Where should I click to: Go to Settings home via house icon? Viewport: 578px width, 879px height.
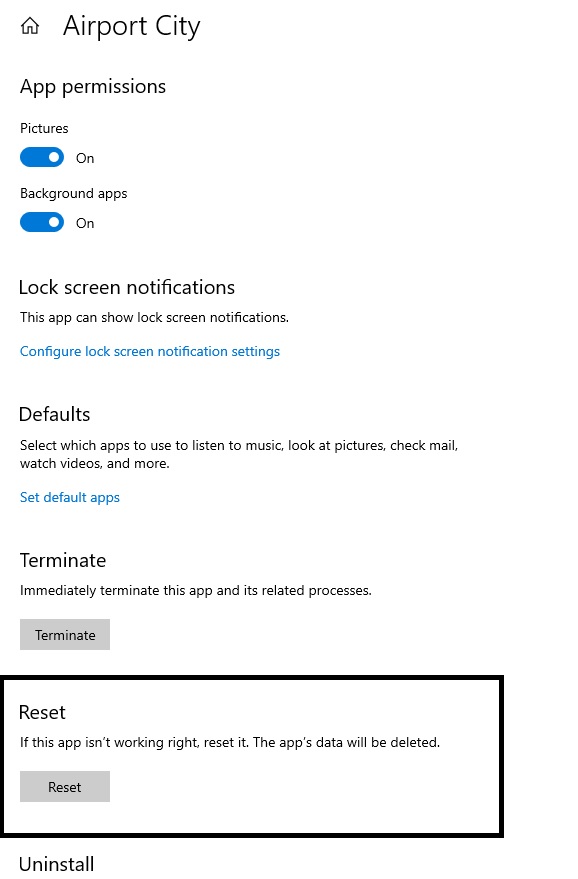coord(30,26)
